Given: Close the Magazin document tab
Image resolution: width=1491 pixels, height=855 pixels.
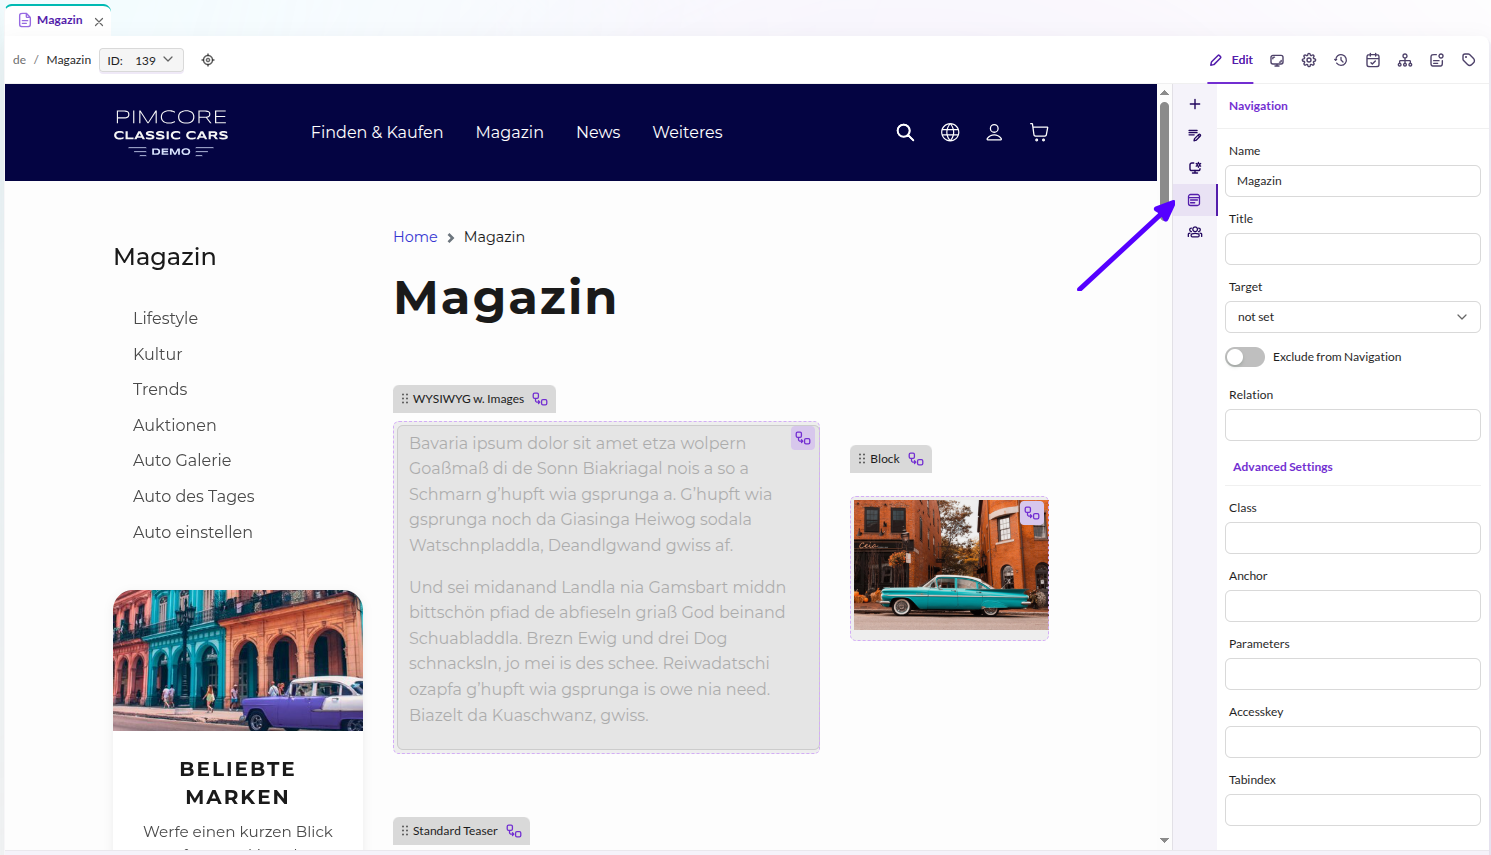Looking at the screenshot, I should (x=99, y=21).
